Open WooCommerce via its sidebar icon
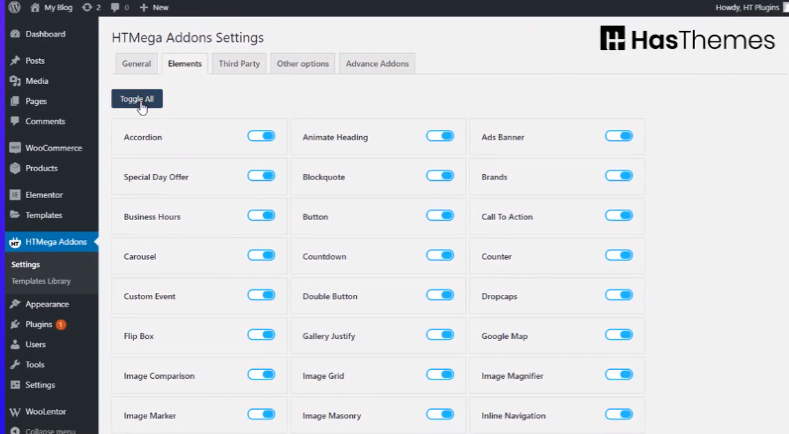The image size is (789, 434). click(x=15, y=148)
